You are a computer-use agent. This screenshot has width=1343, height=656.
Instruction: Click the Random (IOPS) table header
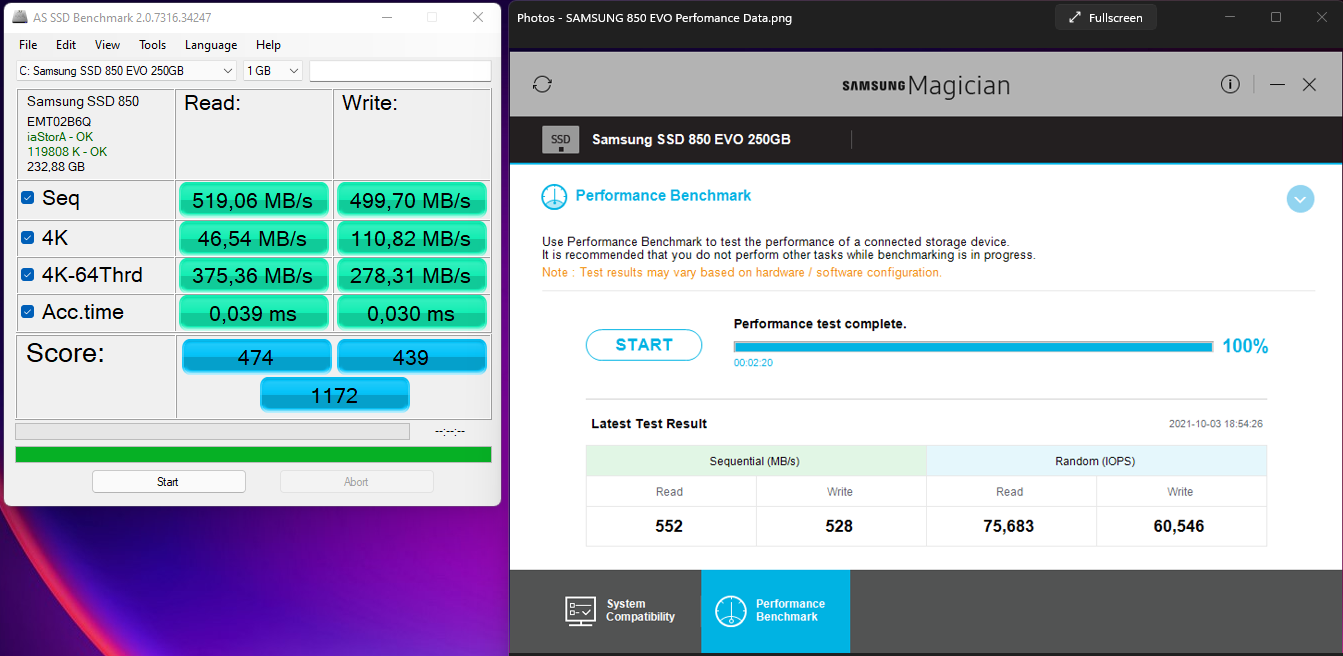(1096, 461)
